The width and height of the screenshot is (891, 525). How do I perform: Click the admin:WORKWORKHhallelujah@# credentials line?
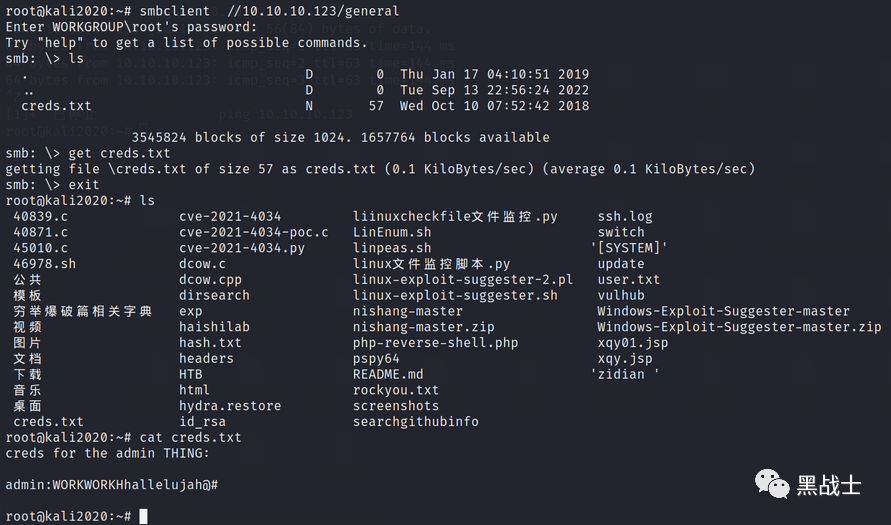112,485
